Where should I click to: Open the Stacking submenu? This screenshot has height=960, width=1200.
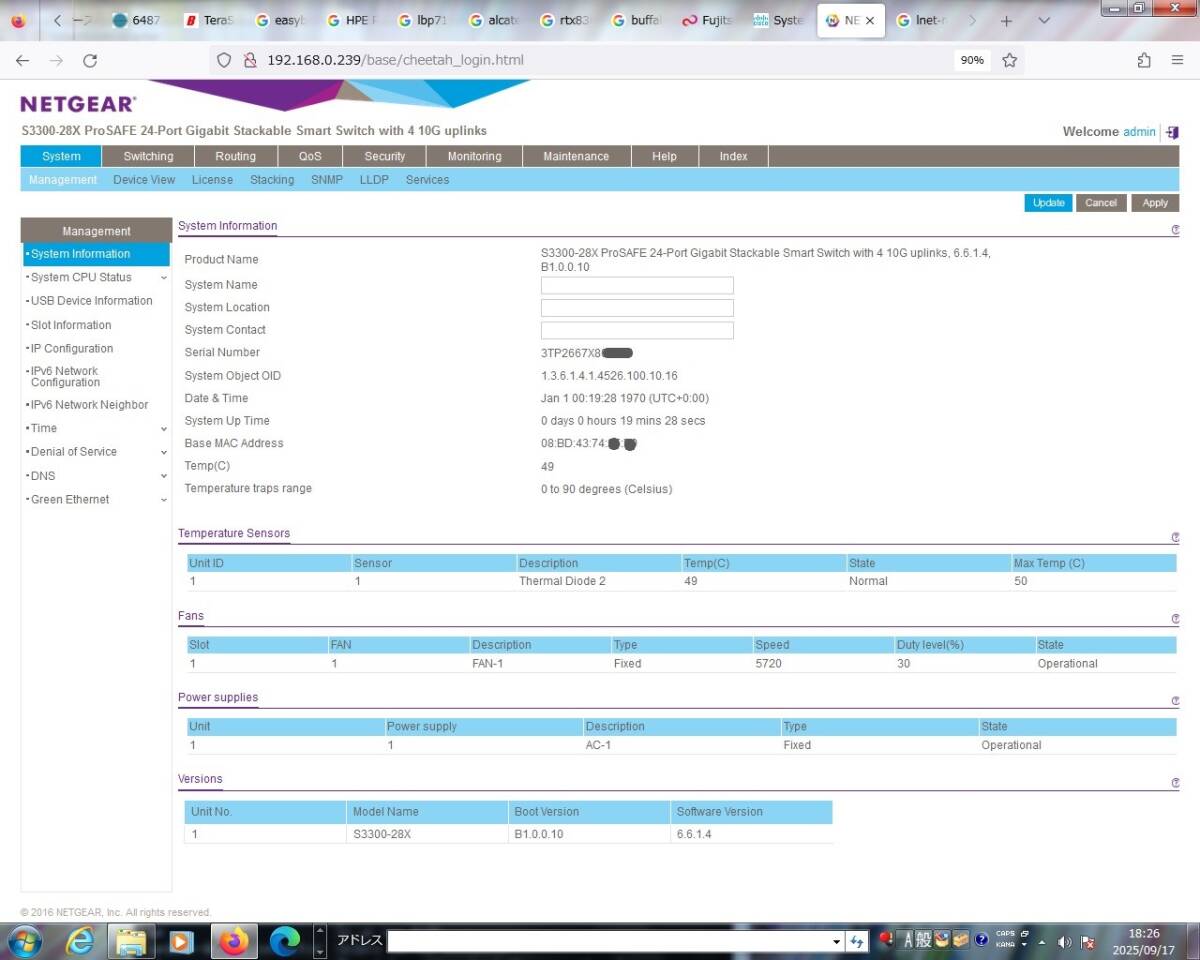pyautogui.click(x=272, y=180)
